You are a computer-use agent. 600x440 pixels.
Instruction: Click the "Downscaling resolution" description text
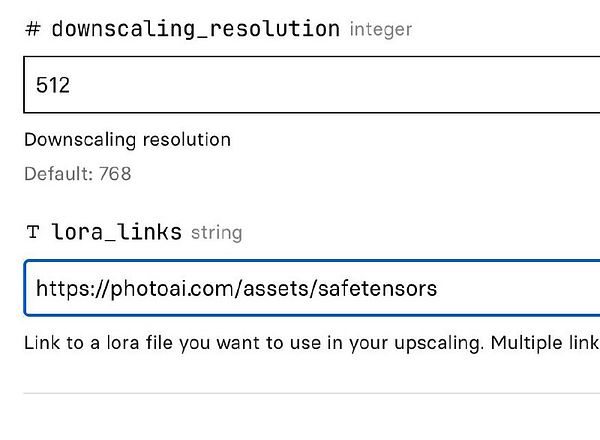[x=127, y=139]
